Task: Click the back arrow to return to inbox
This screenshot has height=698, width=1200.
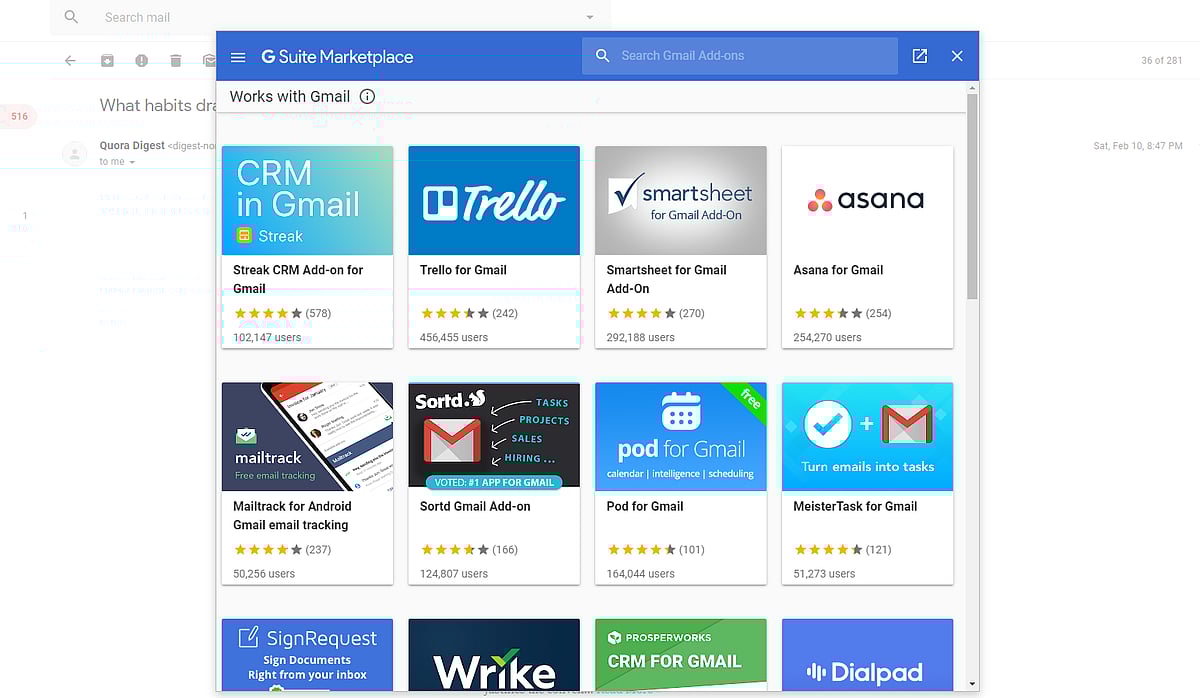Action: 69,60
